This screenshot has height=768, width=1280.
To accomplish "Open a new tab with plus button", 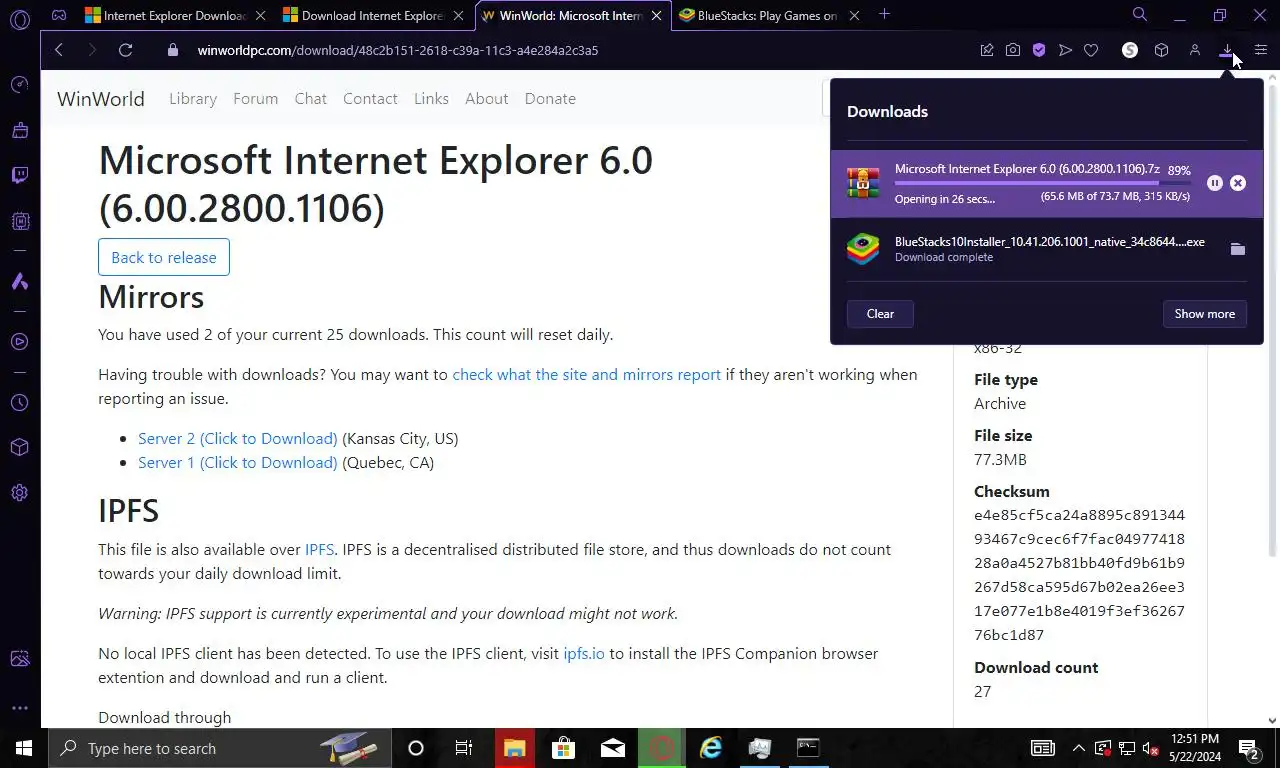I will 884,14.
